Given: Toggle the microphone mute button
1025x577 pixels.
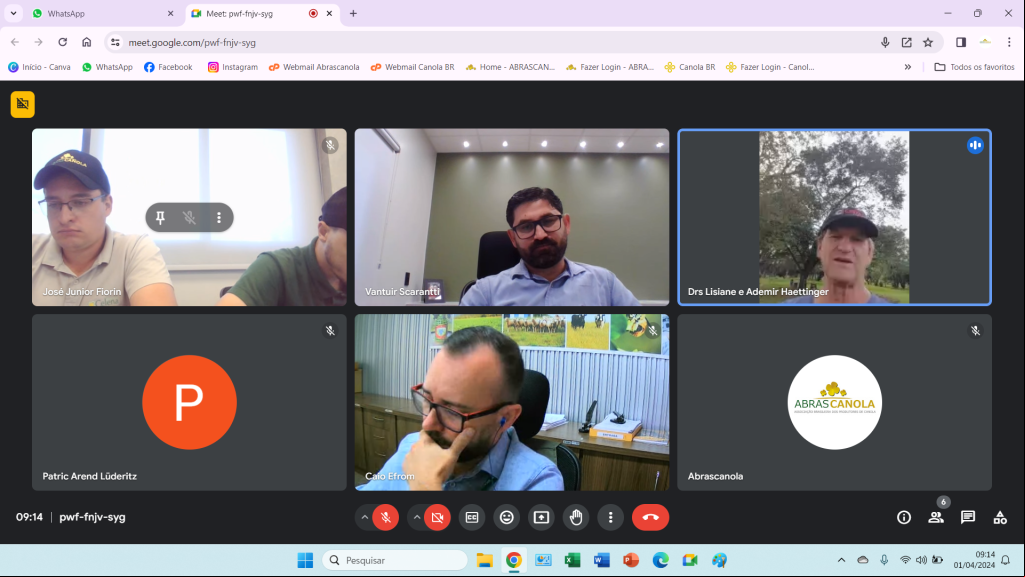Looking at the screenshot, I should pyautogui.click(x=386, y=518).
